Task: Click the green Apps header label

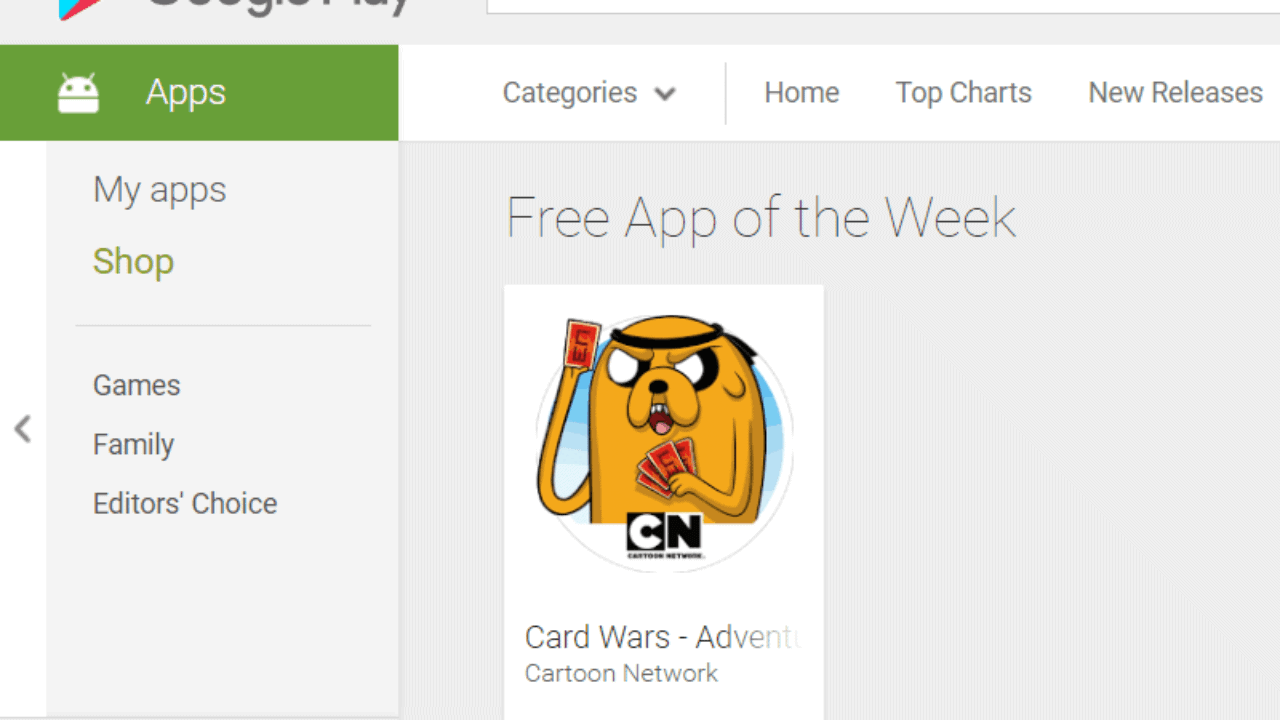Action: click(x=186, y=92)
